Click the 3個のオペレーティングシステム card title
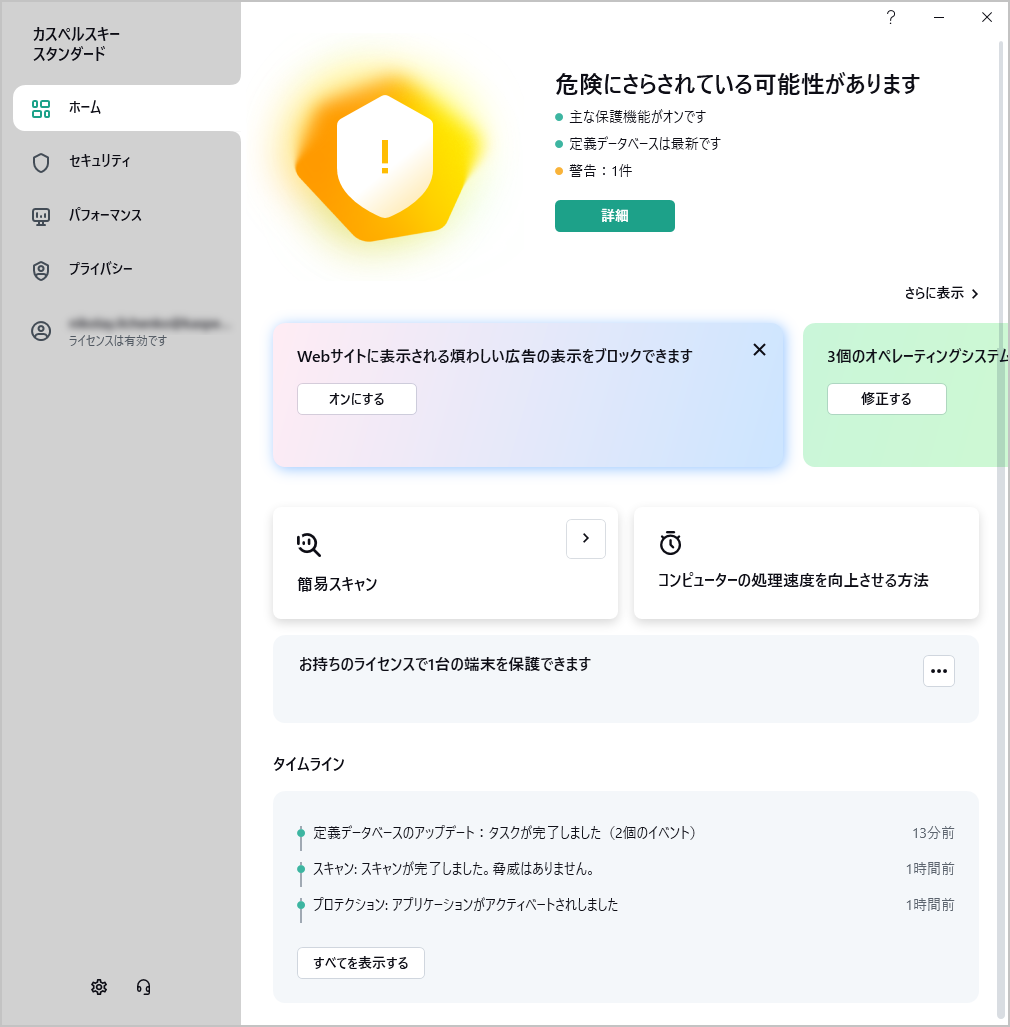1010x1027 pixels. click(918, 356)
